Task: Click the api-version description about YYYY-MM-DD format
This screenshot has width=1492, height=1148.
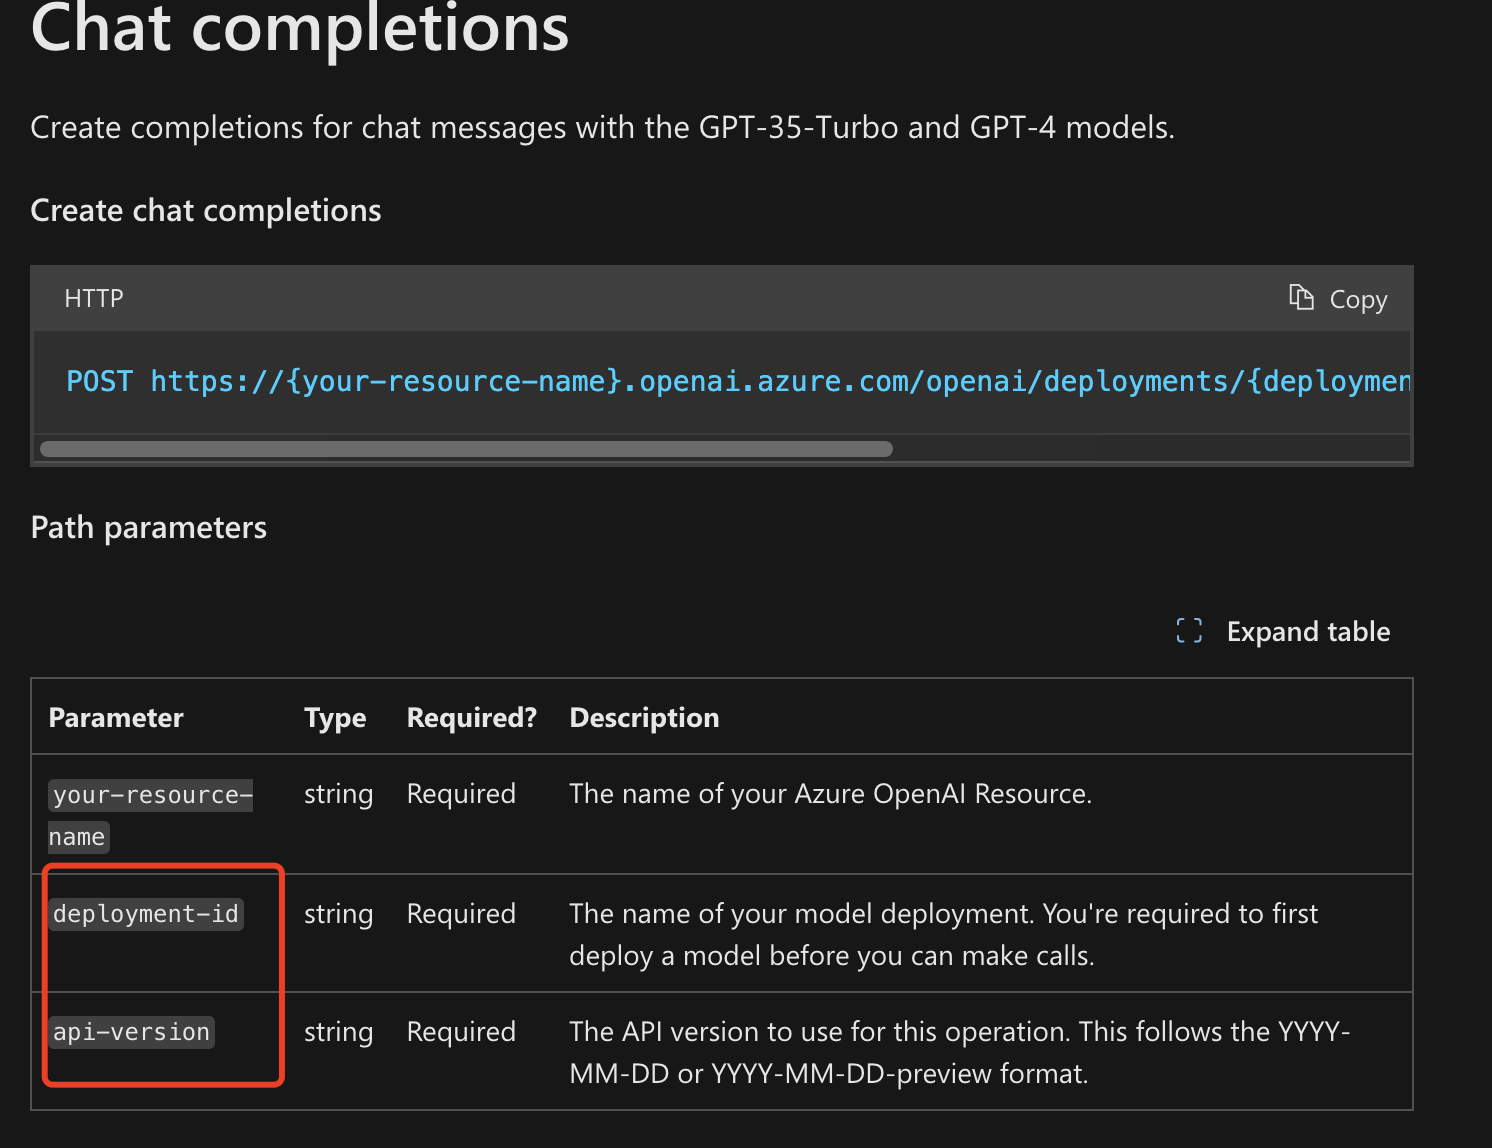Action: click(959, 1052)
